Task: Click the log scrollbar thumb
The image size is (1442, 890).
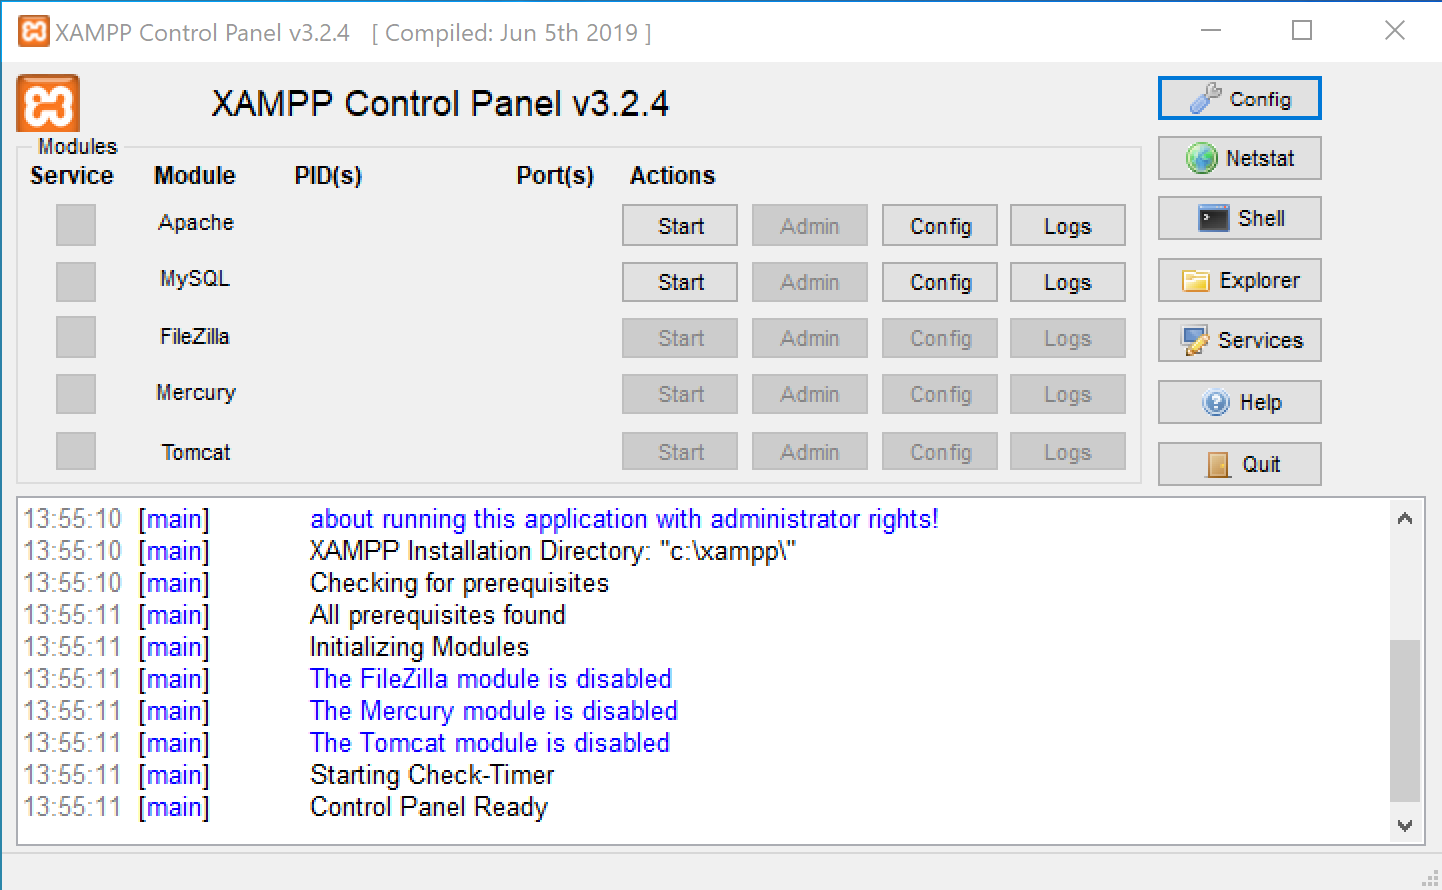Action: [x=1405, y=720]
